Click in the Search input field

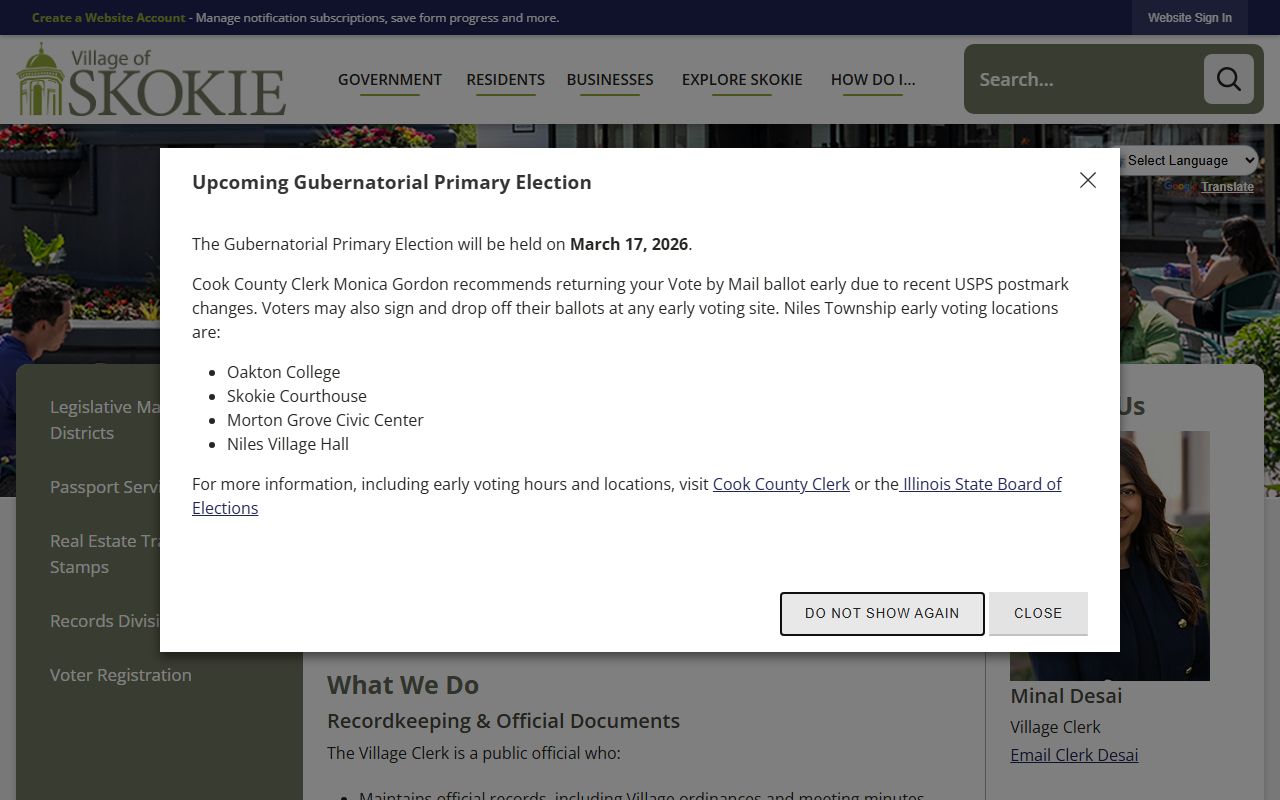[x=1086, y=79]
